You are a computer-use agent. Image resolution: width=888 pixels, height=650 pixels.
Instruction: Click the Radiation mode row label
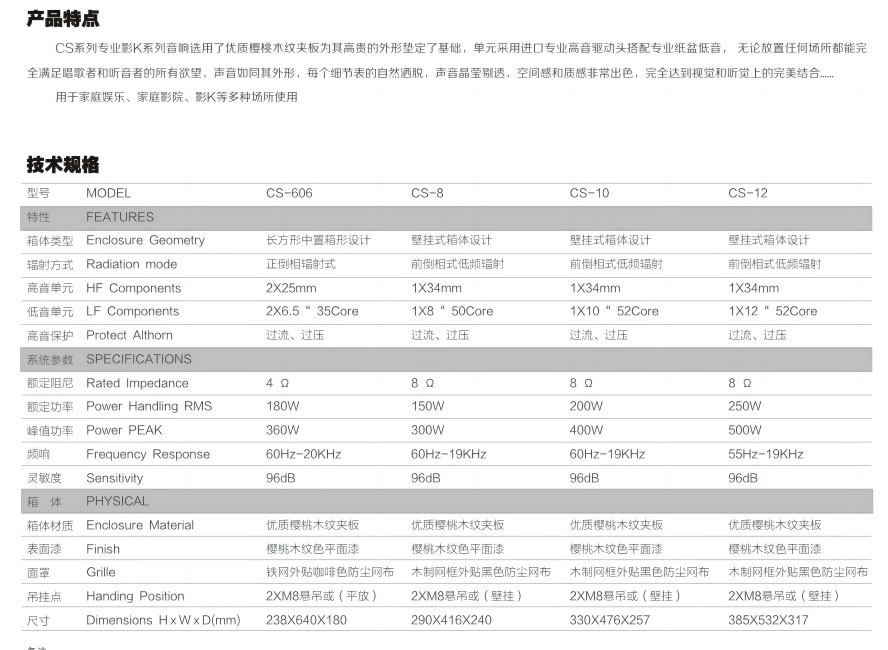tap(131, 264)
